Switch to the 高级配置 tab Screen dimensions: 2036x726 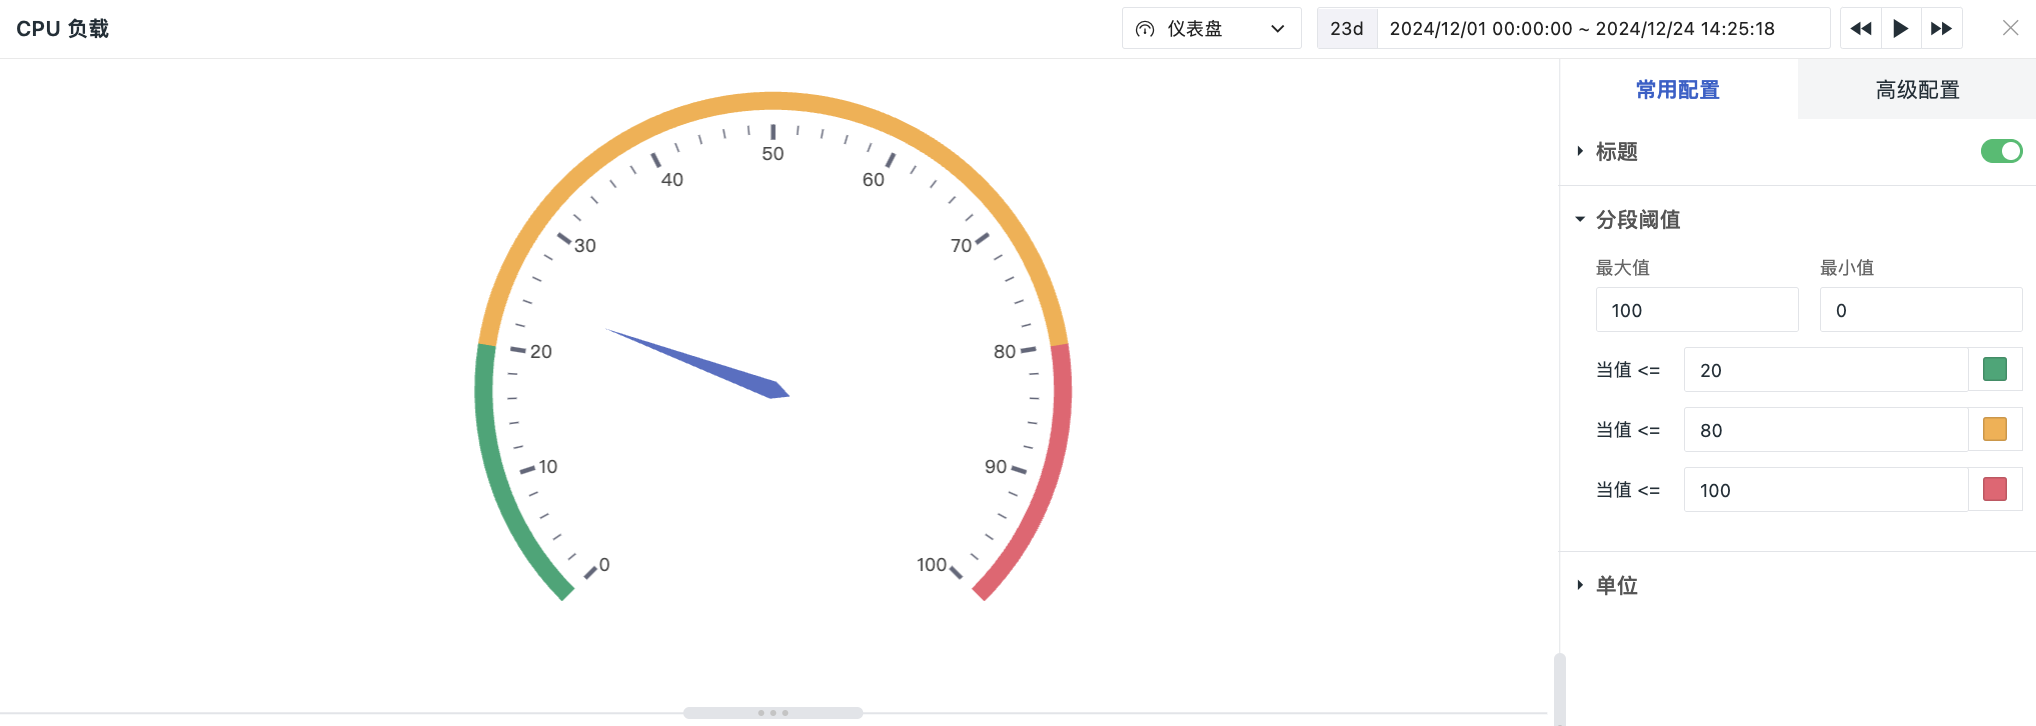coord(1916,90)
